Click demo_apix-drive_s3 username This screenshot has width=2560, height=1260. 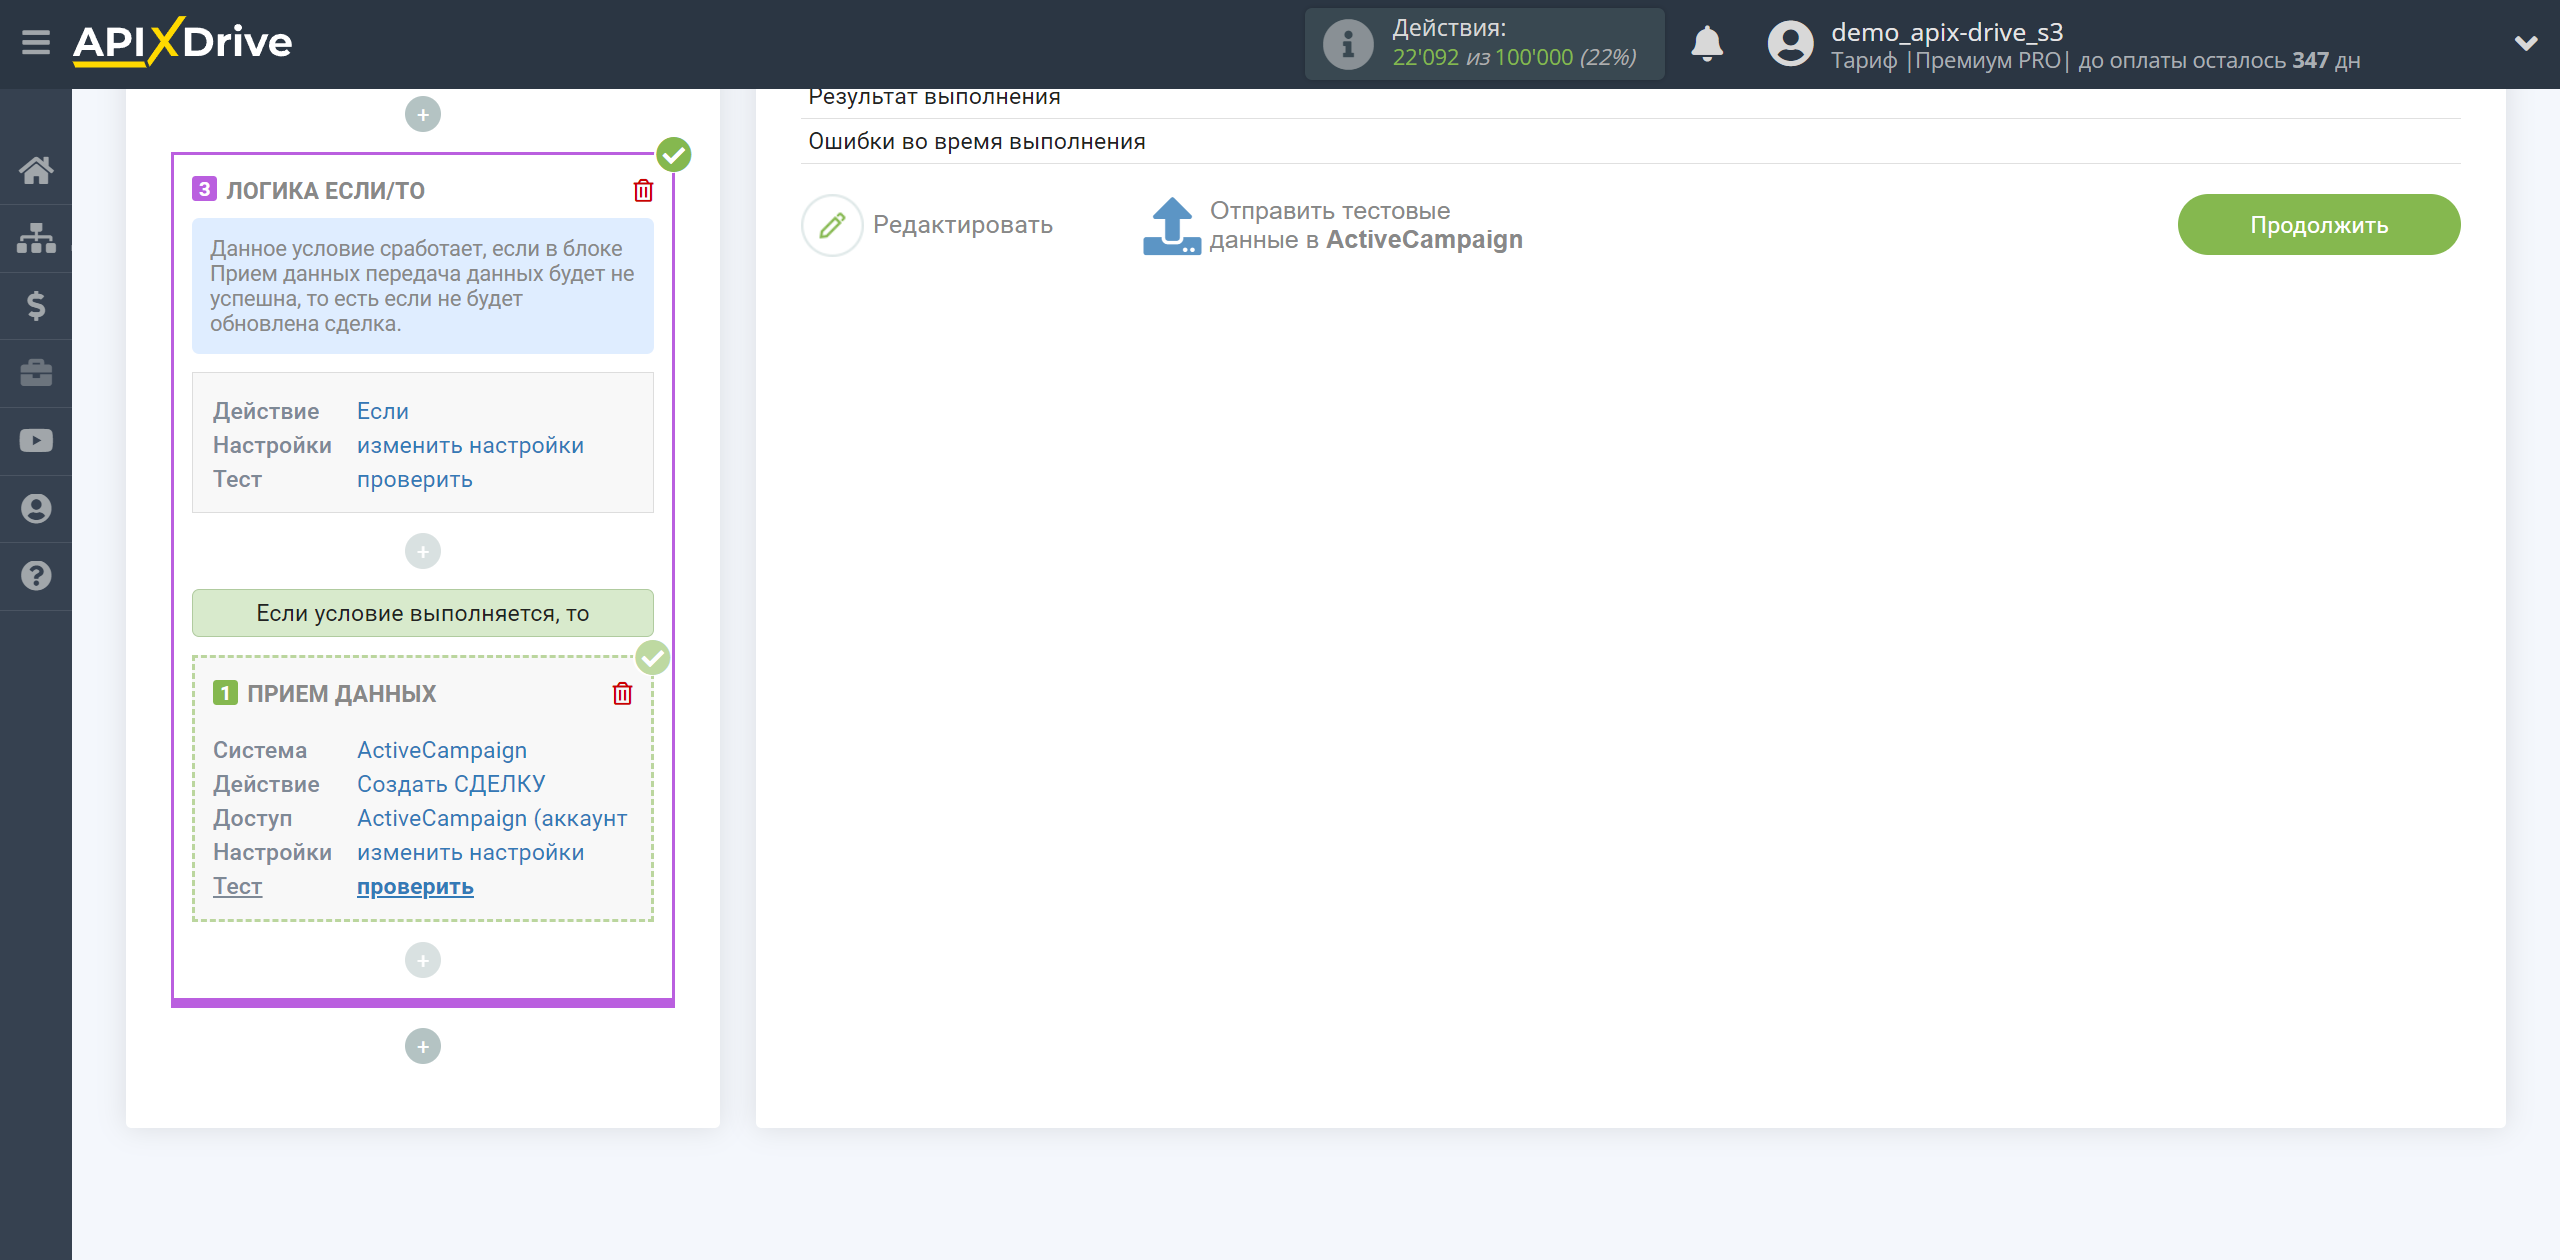1947,32
